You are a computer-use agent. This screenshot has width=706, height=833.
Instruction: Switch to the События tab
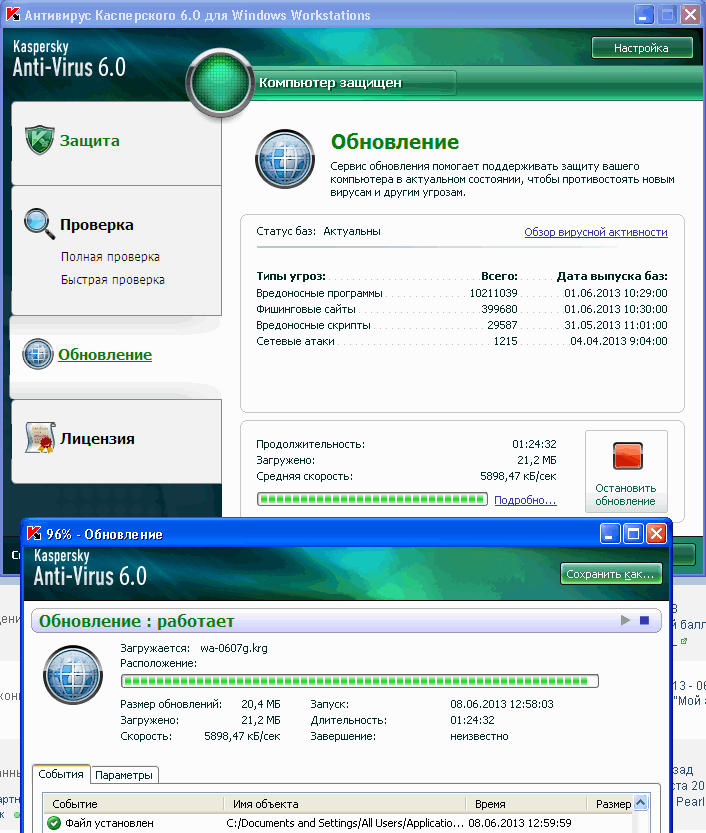61,774
